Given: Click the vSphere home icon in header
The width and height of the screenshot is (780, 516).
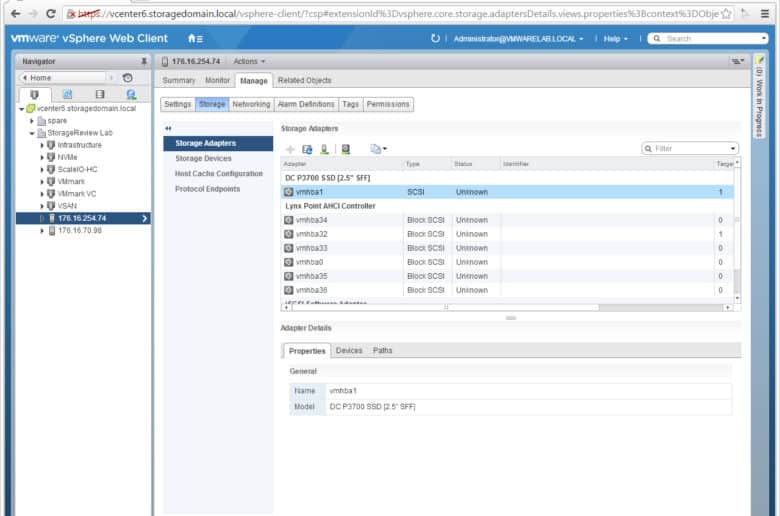Looking at the screenshot, I should tap(195, 38).
